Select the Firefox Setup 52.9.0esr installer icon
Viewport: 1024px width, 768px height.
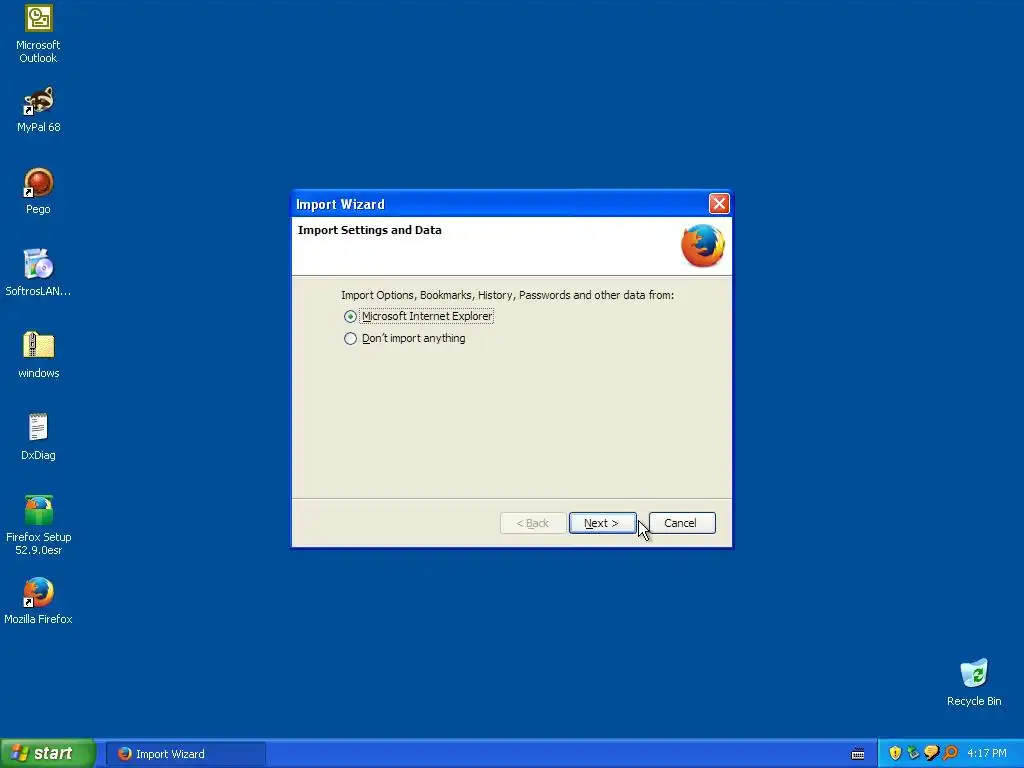[38, 526]
